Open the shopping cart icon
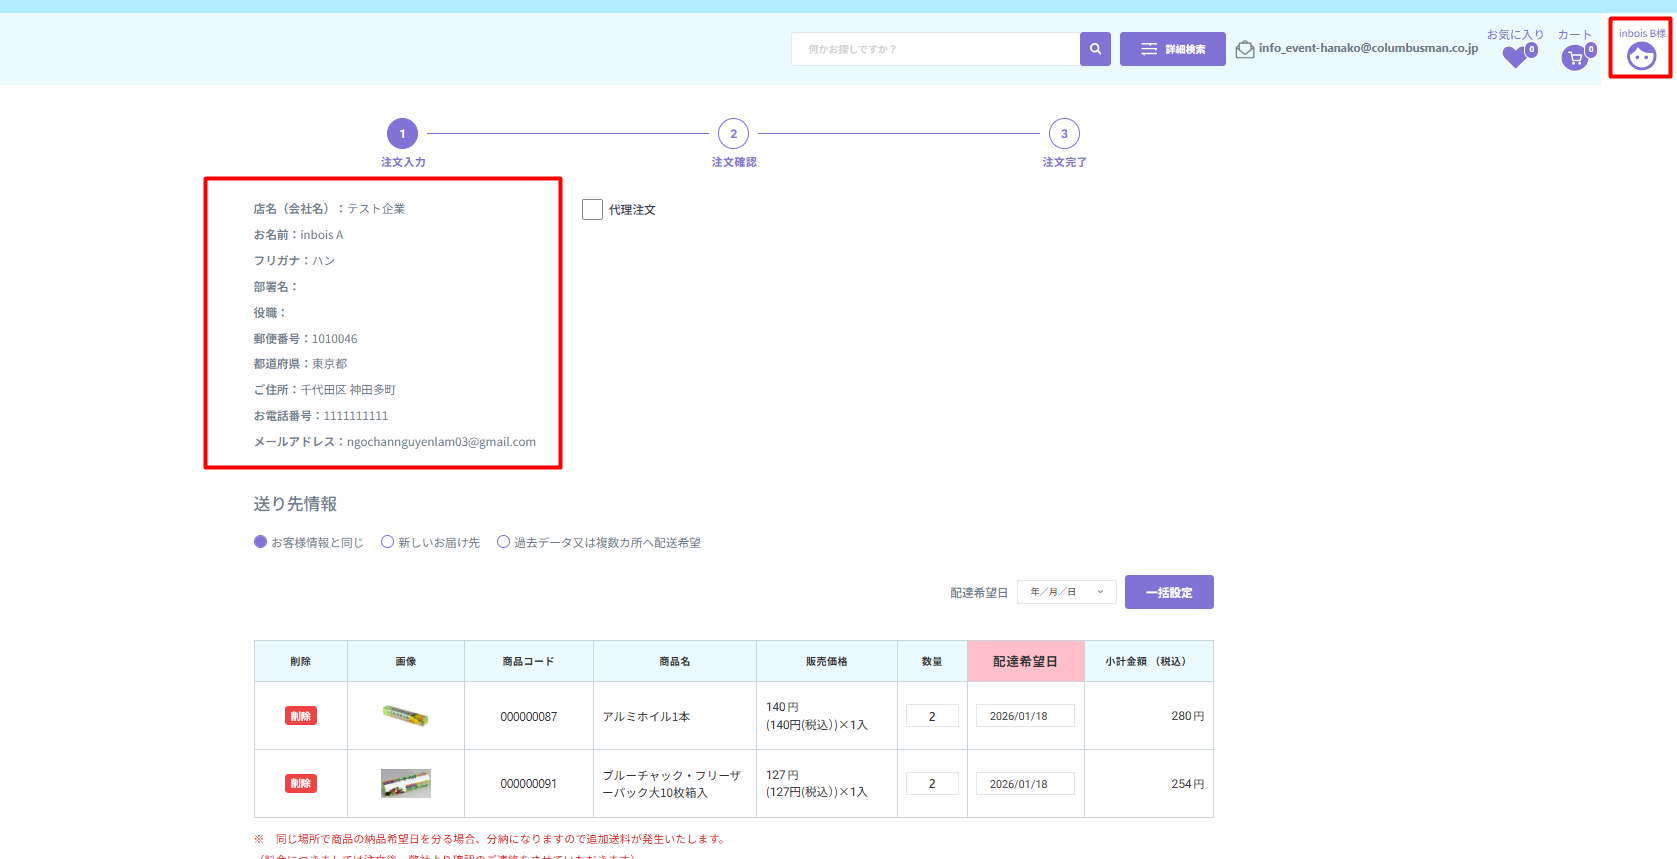The height and width of the screenshot is (859, 1677). pos(1575,58)
